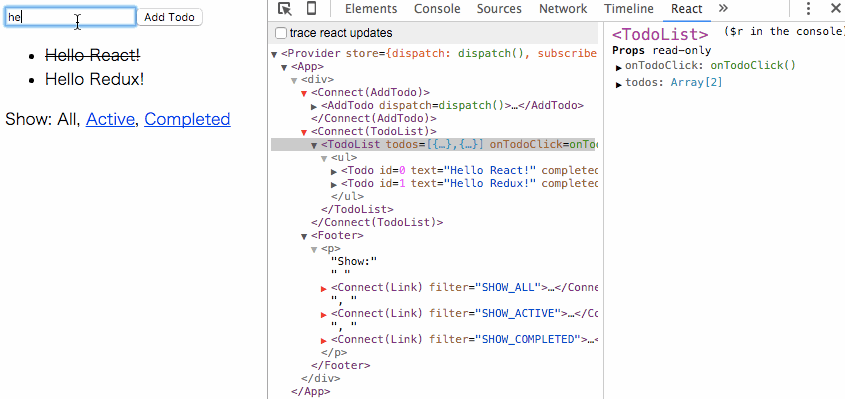
Task: Select the React tab
Action: click(687, 9)
